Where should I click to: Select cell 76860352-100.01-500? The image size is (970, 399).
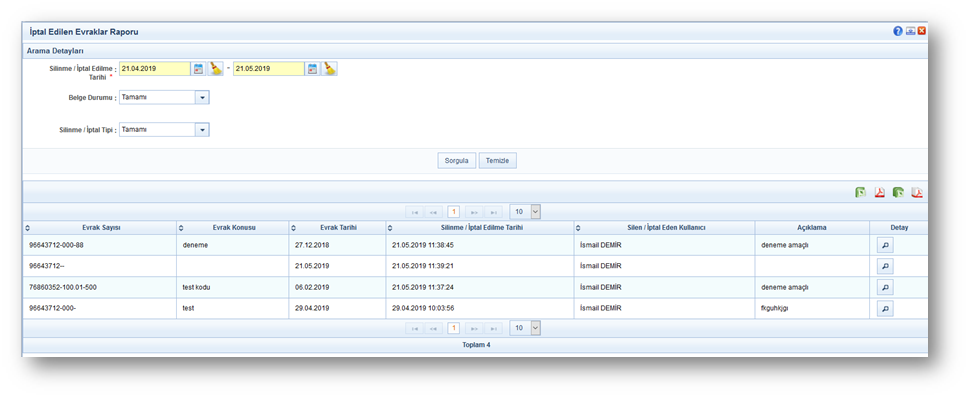[x=100, y=287]
